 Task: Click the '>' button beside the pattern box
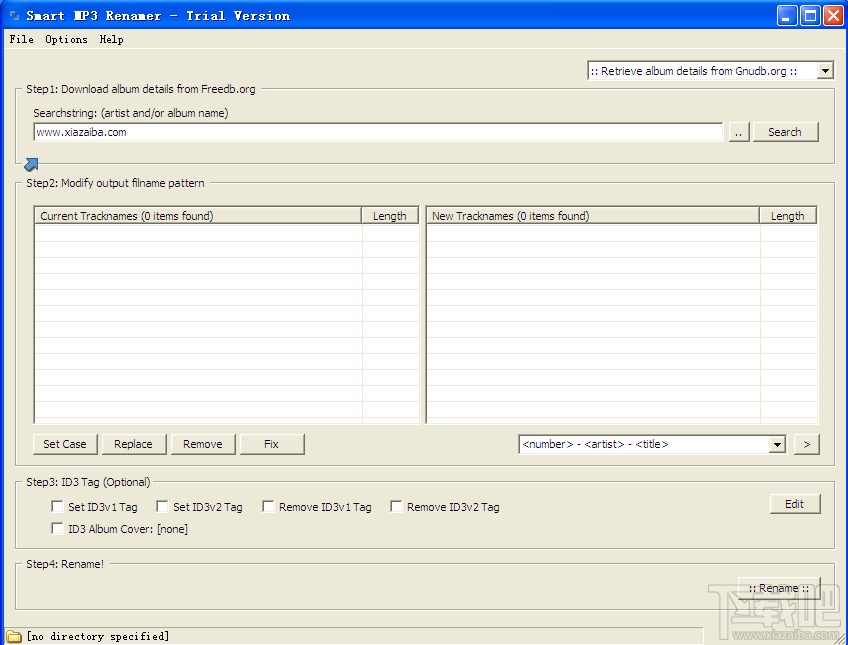(807, 444)
